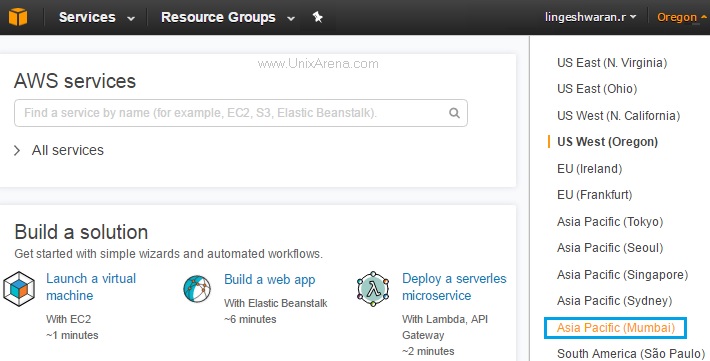Viewport: 710px width, 361px height.
Task: Expand the All services section
Action: click(x=59, y=150)
